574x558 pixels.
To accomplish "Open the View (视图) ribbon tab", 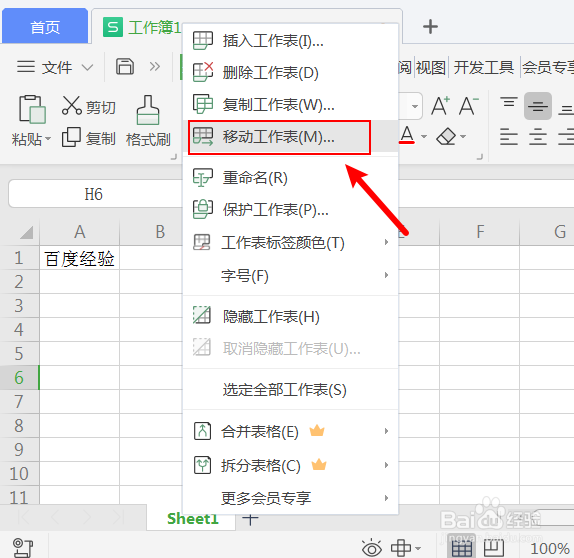I will click(x=431, y=67).
